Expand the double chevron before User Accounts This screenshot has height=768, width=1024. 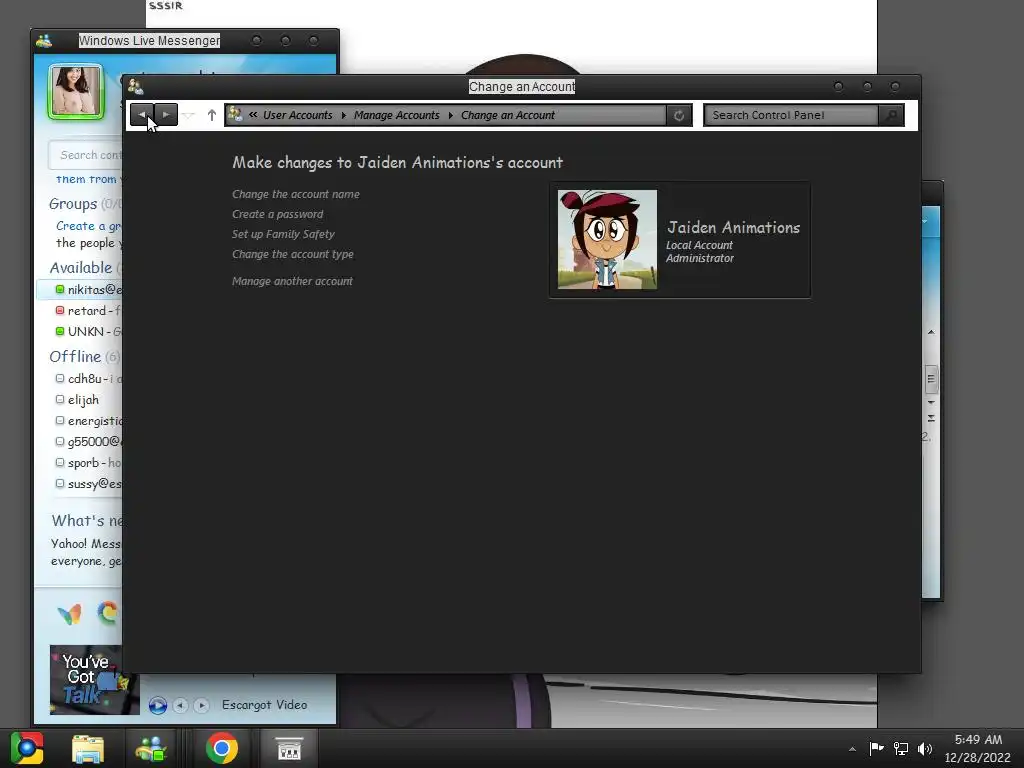[253, 115]
